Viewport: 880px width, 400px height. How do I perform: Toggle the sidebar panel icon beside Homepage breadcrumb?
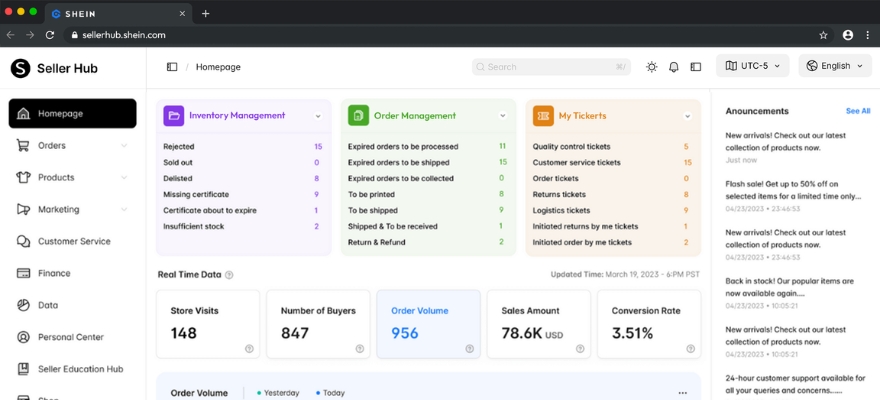coord(172,67)
